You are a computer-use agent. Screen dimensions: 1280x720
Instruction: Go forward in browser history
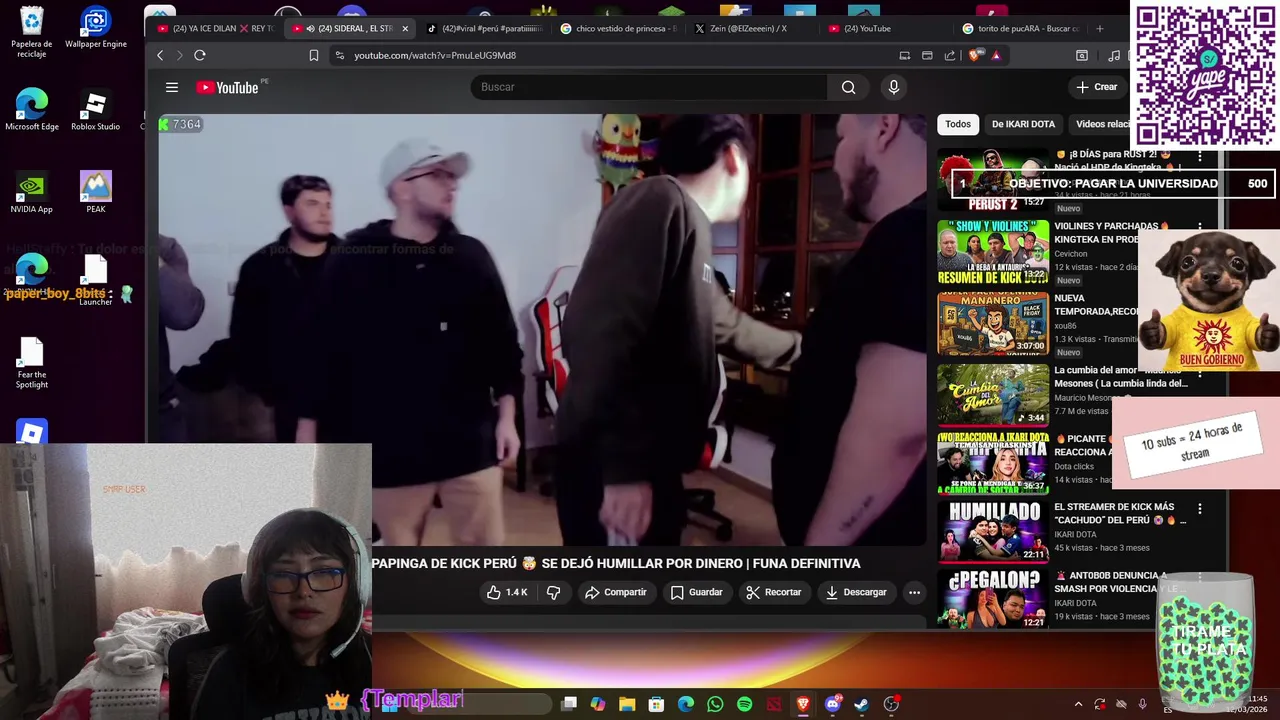[x=180, y=55]
